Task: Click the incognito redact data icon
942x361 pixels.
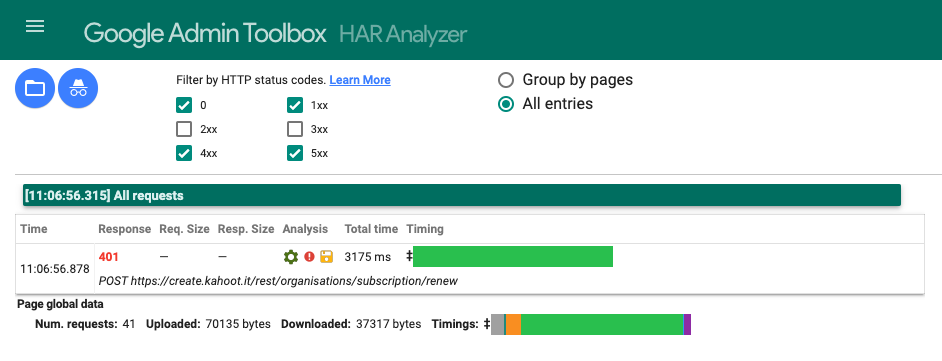Action: coord(78,88)
